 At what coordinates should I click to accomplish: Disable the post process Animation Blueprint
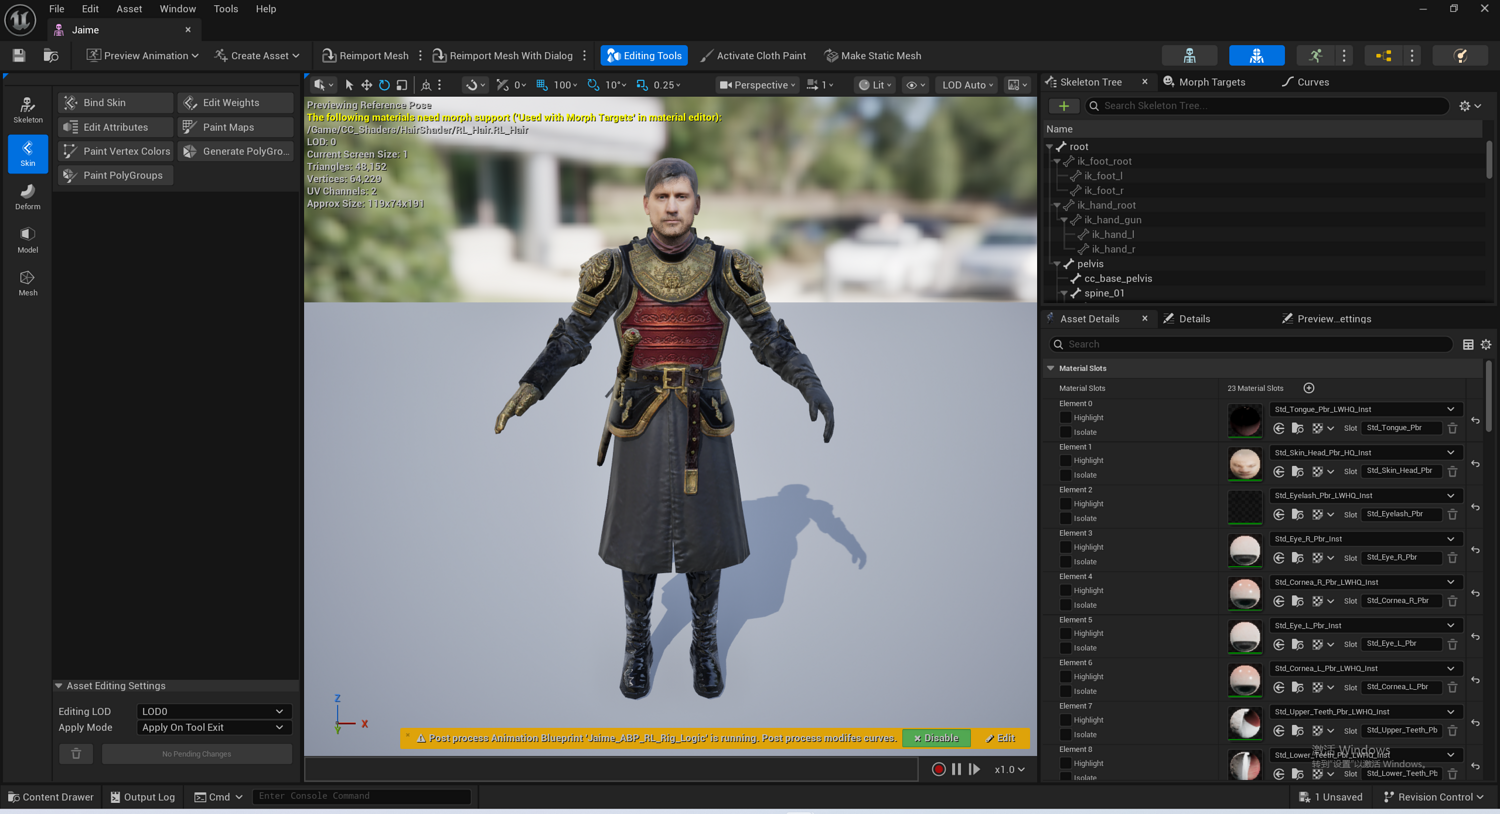coord(936,738)
